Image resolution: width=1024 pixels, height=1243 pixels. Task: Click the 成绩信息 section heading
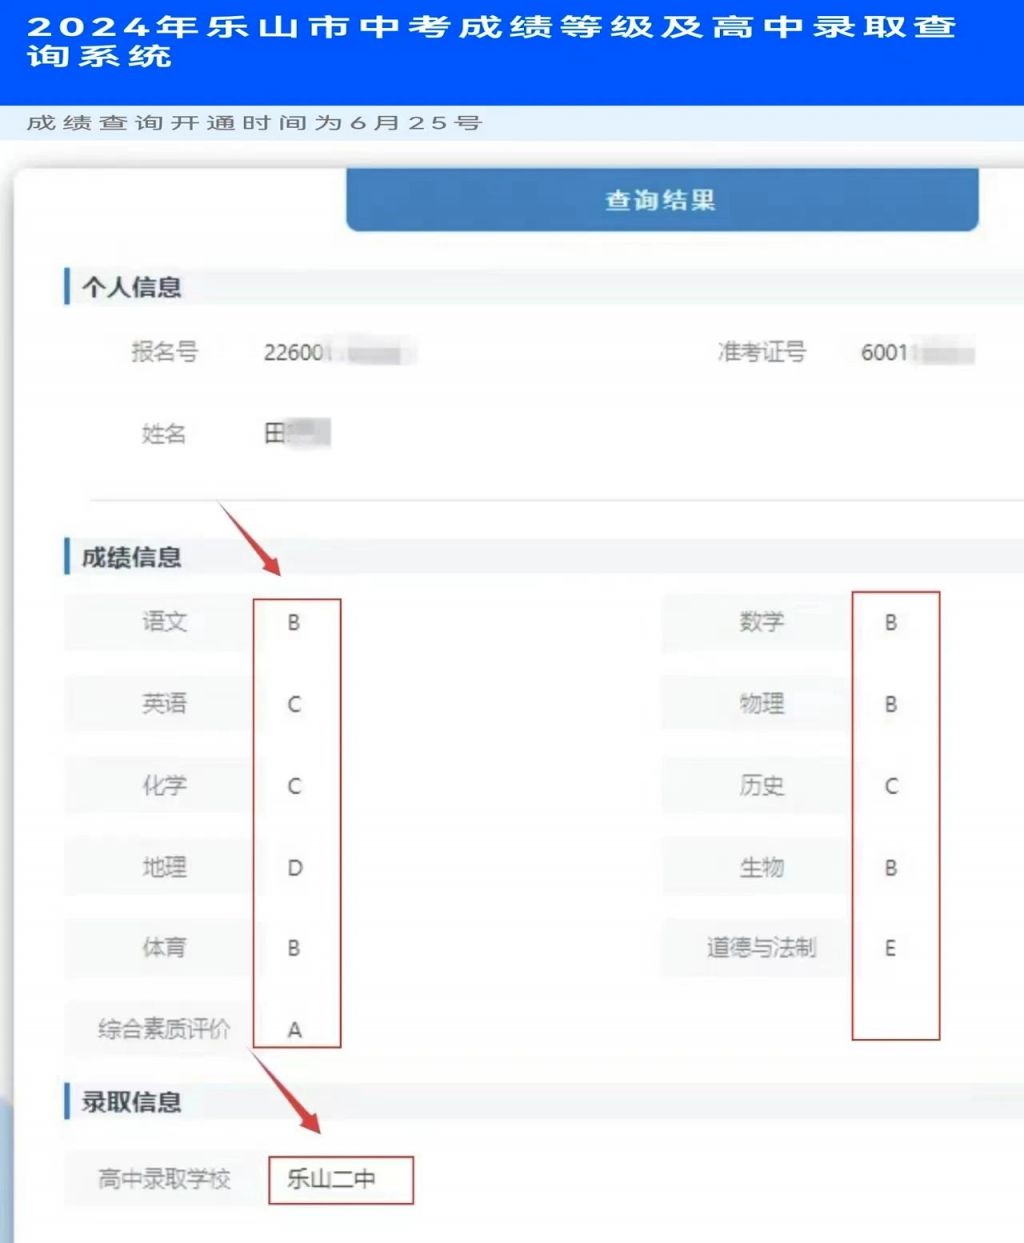131,557
